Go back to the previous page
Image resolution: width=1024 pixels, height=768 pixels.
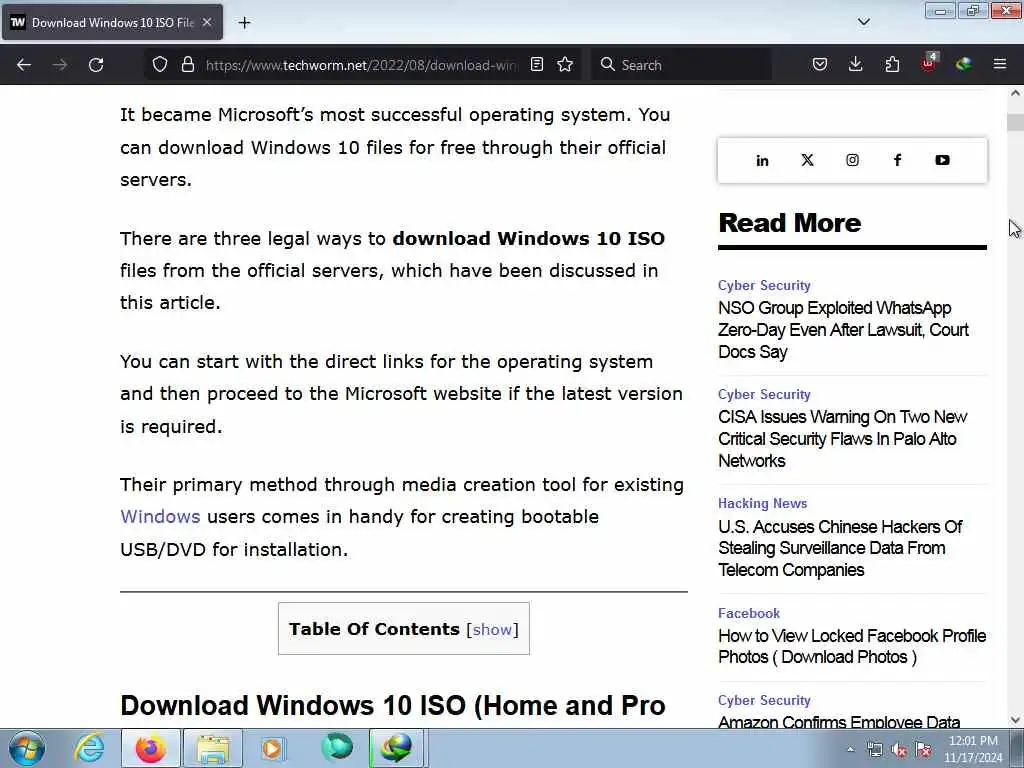click(x=24, y=65)
